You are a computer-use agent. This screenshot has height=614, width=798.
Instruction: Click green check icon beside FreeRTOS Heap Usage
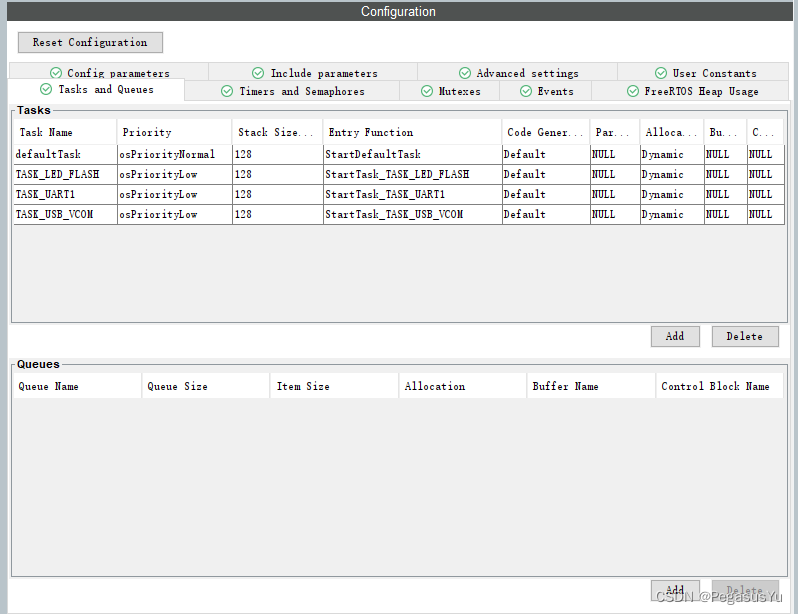click(633, 91)
